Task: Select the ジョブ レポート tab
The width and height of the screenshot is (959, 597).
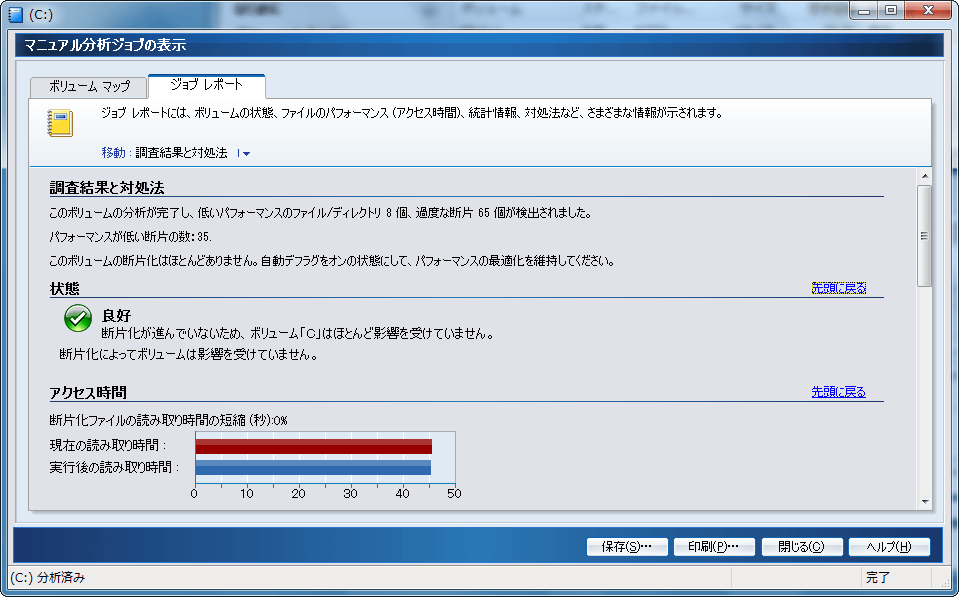Action: point(206,85)
